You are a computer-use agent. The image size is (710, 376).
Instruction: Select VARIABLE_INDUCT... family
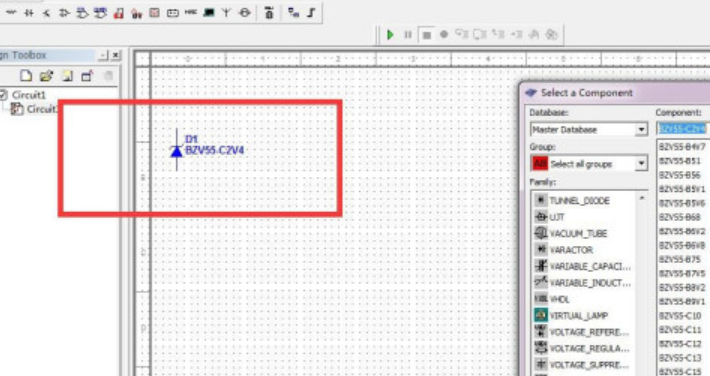pyautogui.click(x=590, y=283)
